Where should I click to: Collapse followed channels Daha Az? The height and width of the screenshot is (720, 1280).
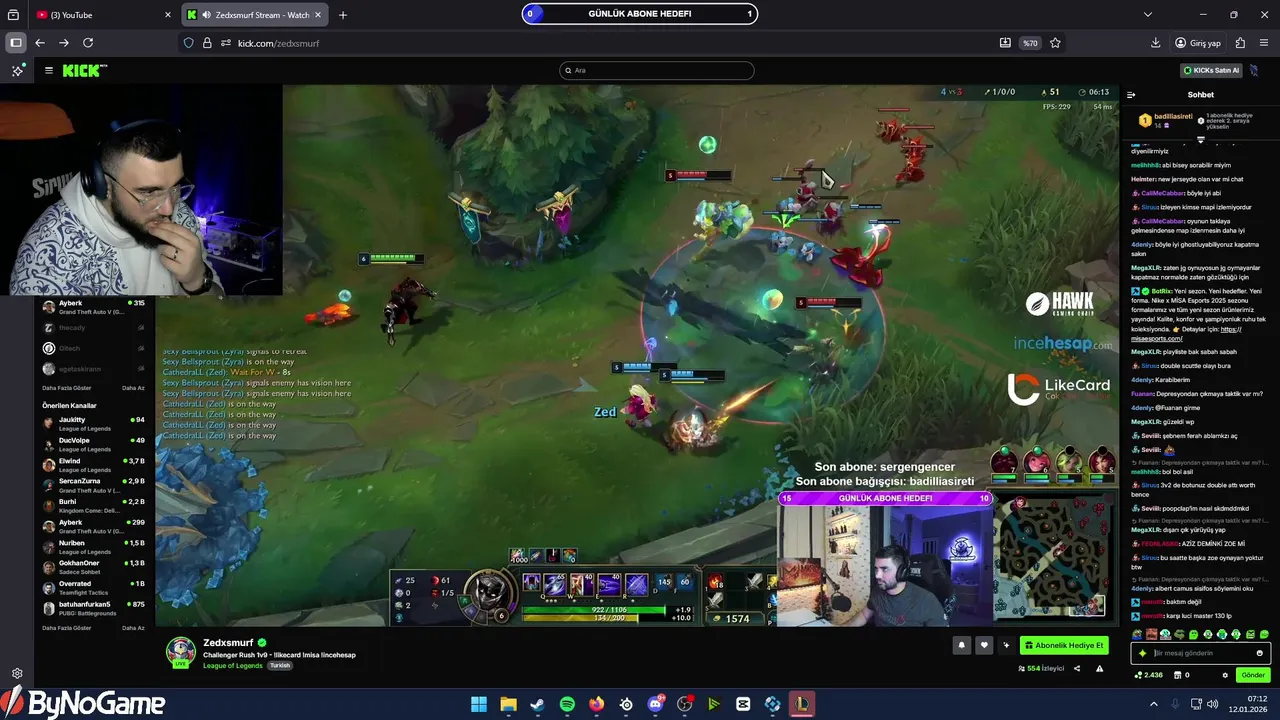click(x=133, y=387)
